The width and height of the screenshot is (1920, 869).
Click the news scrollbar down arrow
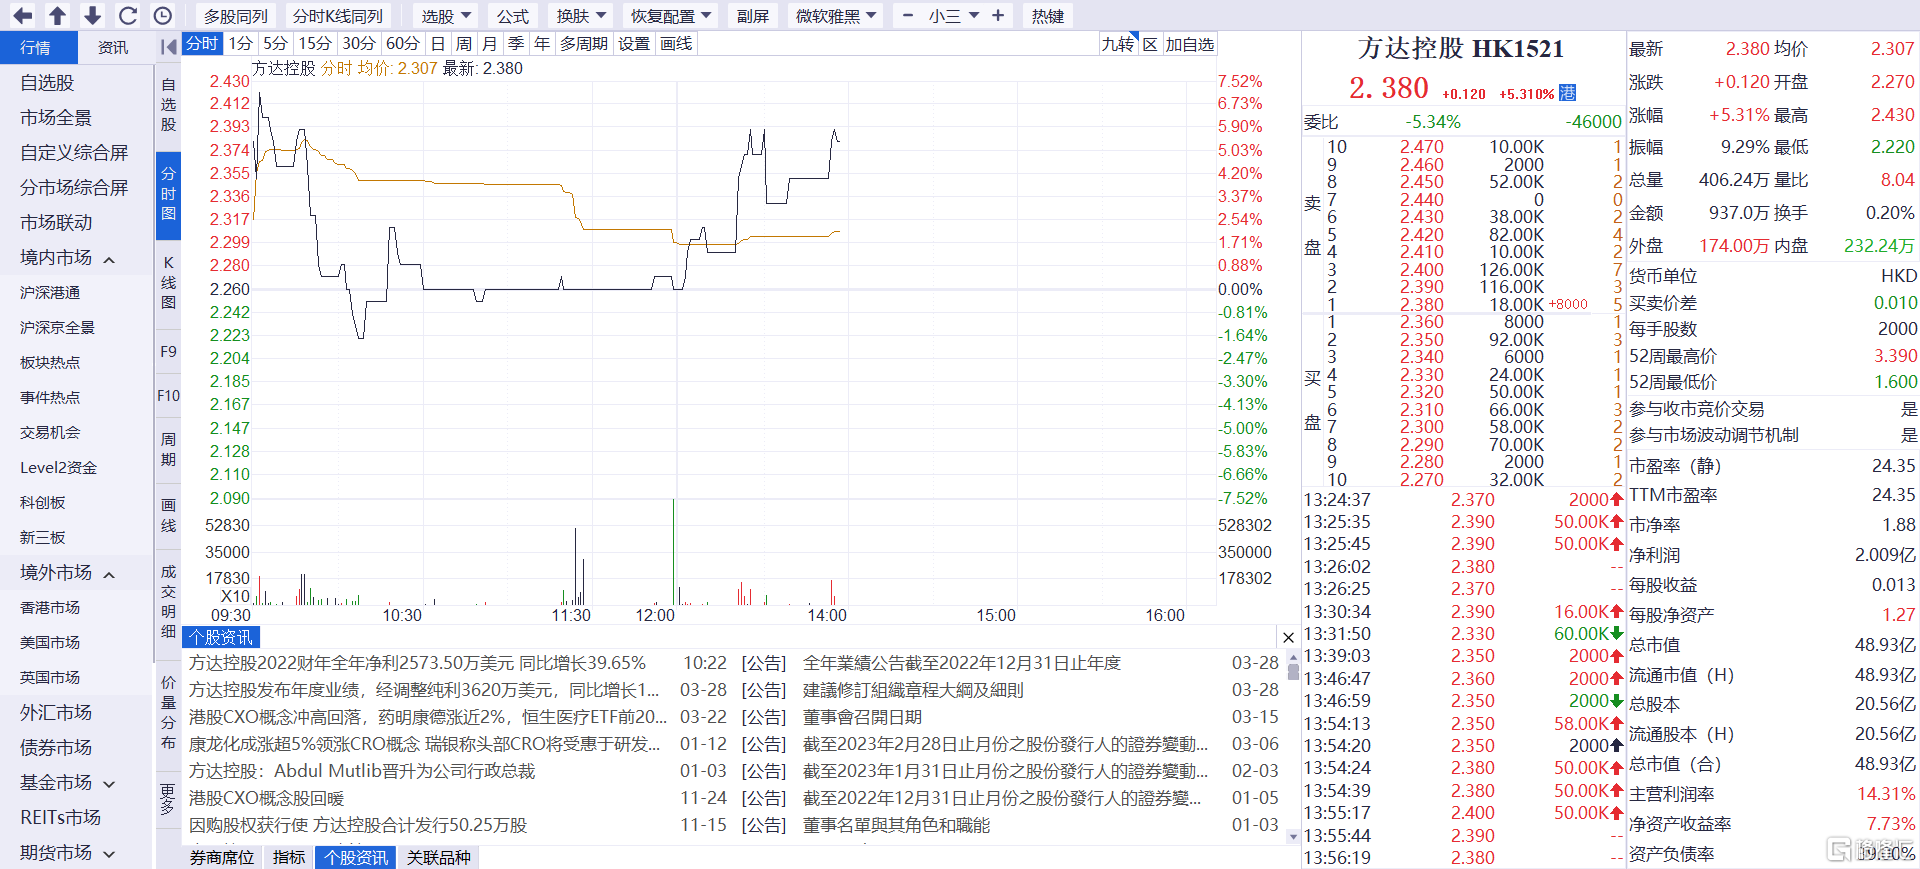coord(1293,837)
